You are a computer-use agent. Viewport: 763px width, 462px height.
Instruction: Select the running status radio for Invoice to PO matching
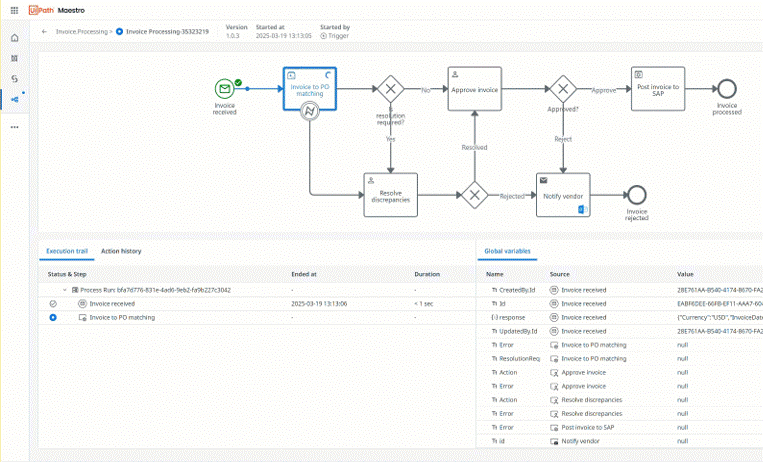[x=53, y=317]
